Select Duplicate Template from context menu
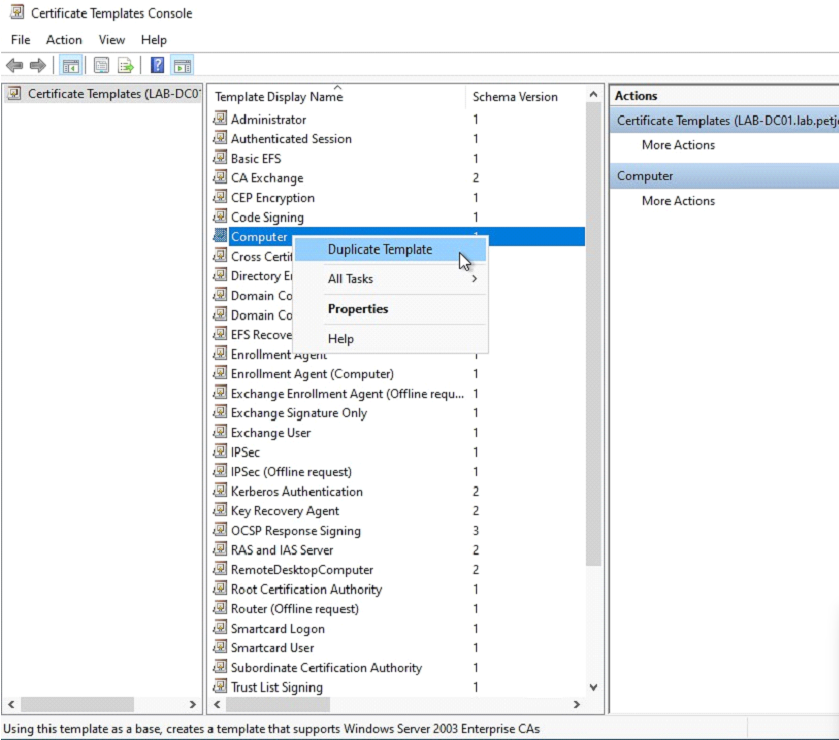This screenshot has height=740, width=839. tap(380, 250)
